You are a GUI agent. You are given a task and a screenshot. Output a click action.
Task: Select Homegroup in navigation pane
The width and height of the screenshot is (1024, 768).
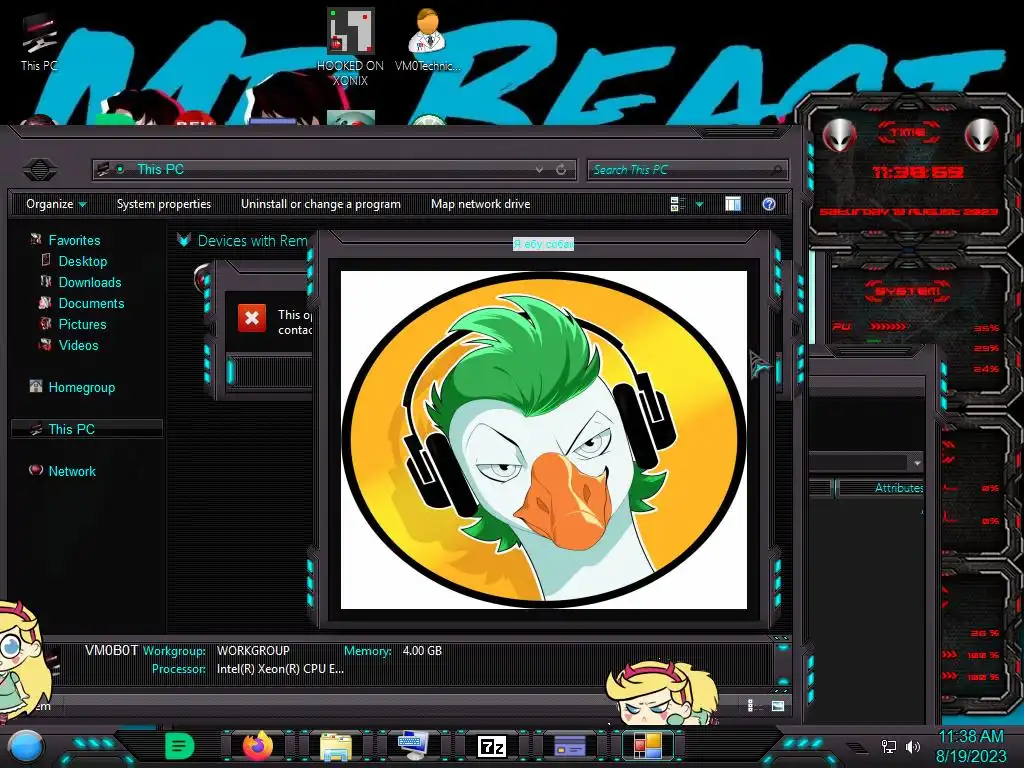(x=81, y=387)
